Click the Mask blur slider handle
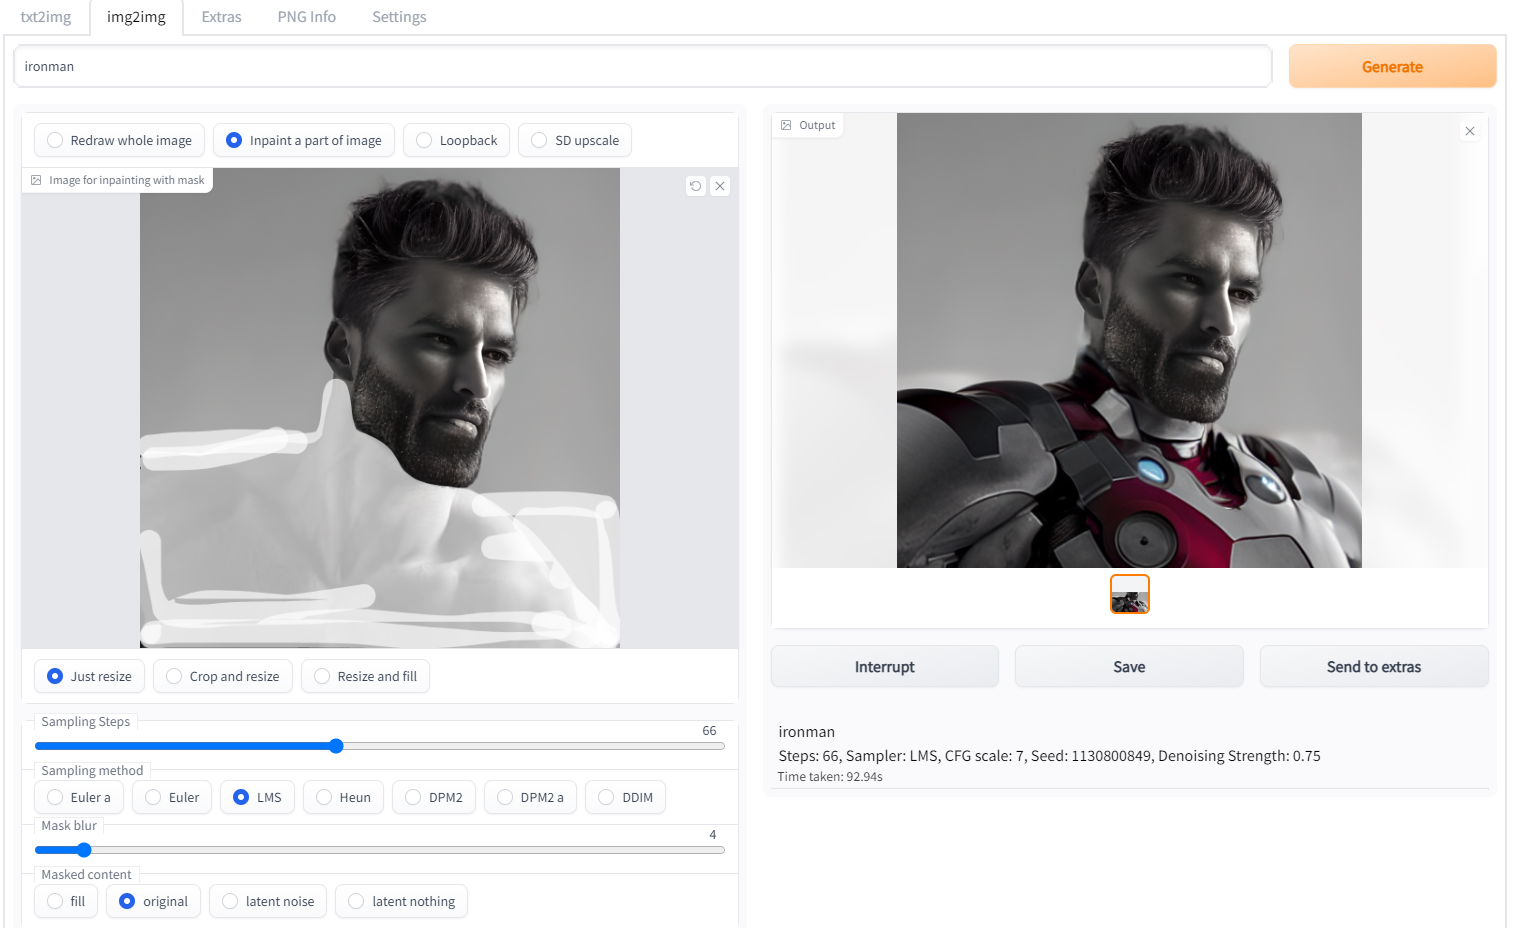1515x928 pixels. coord(84,850)
